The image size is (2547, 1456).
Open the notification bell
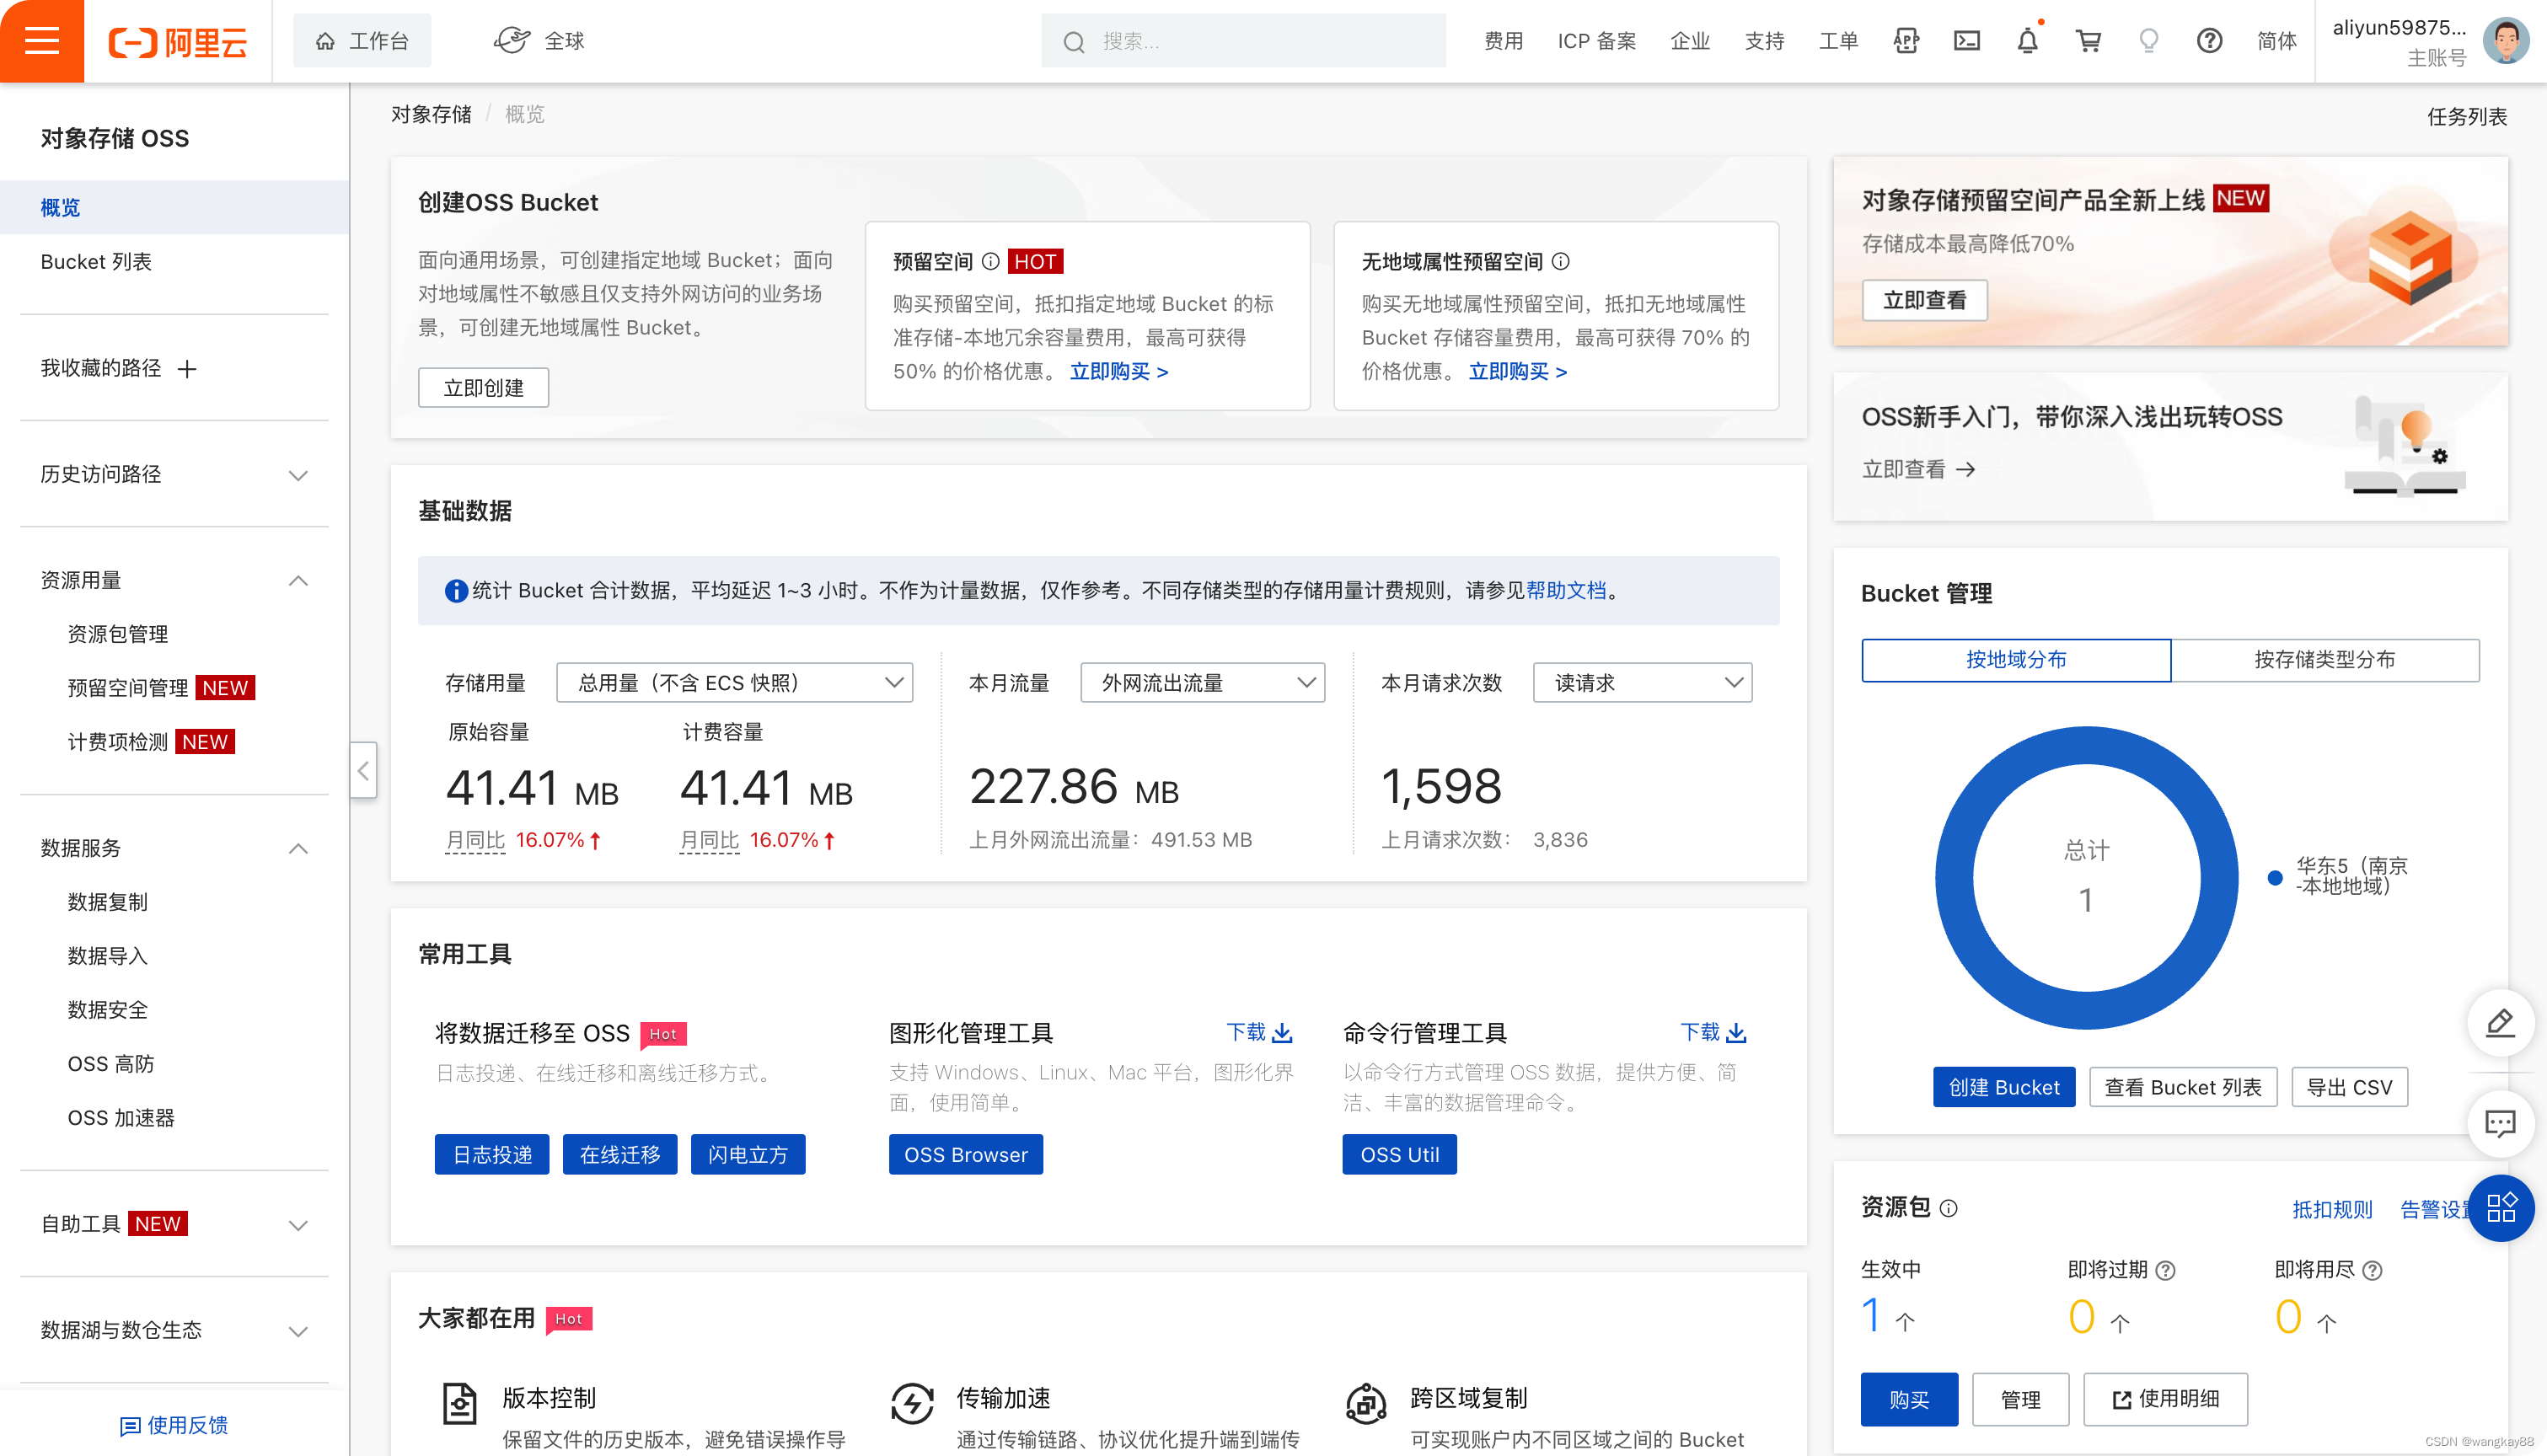(2027, 41)
